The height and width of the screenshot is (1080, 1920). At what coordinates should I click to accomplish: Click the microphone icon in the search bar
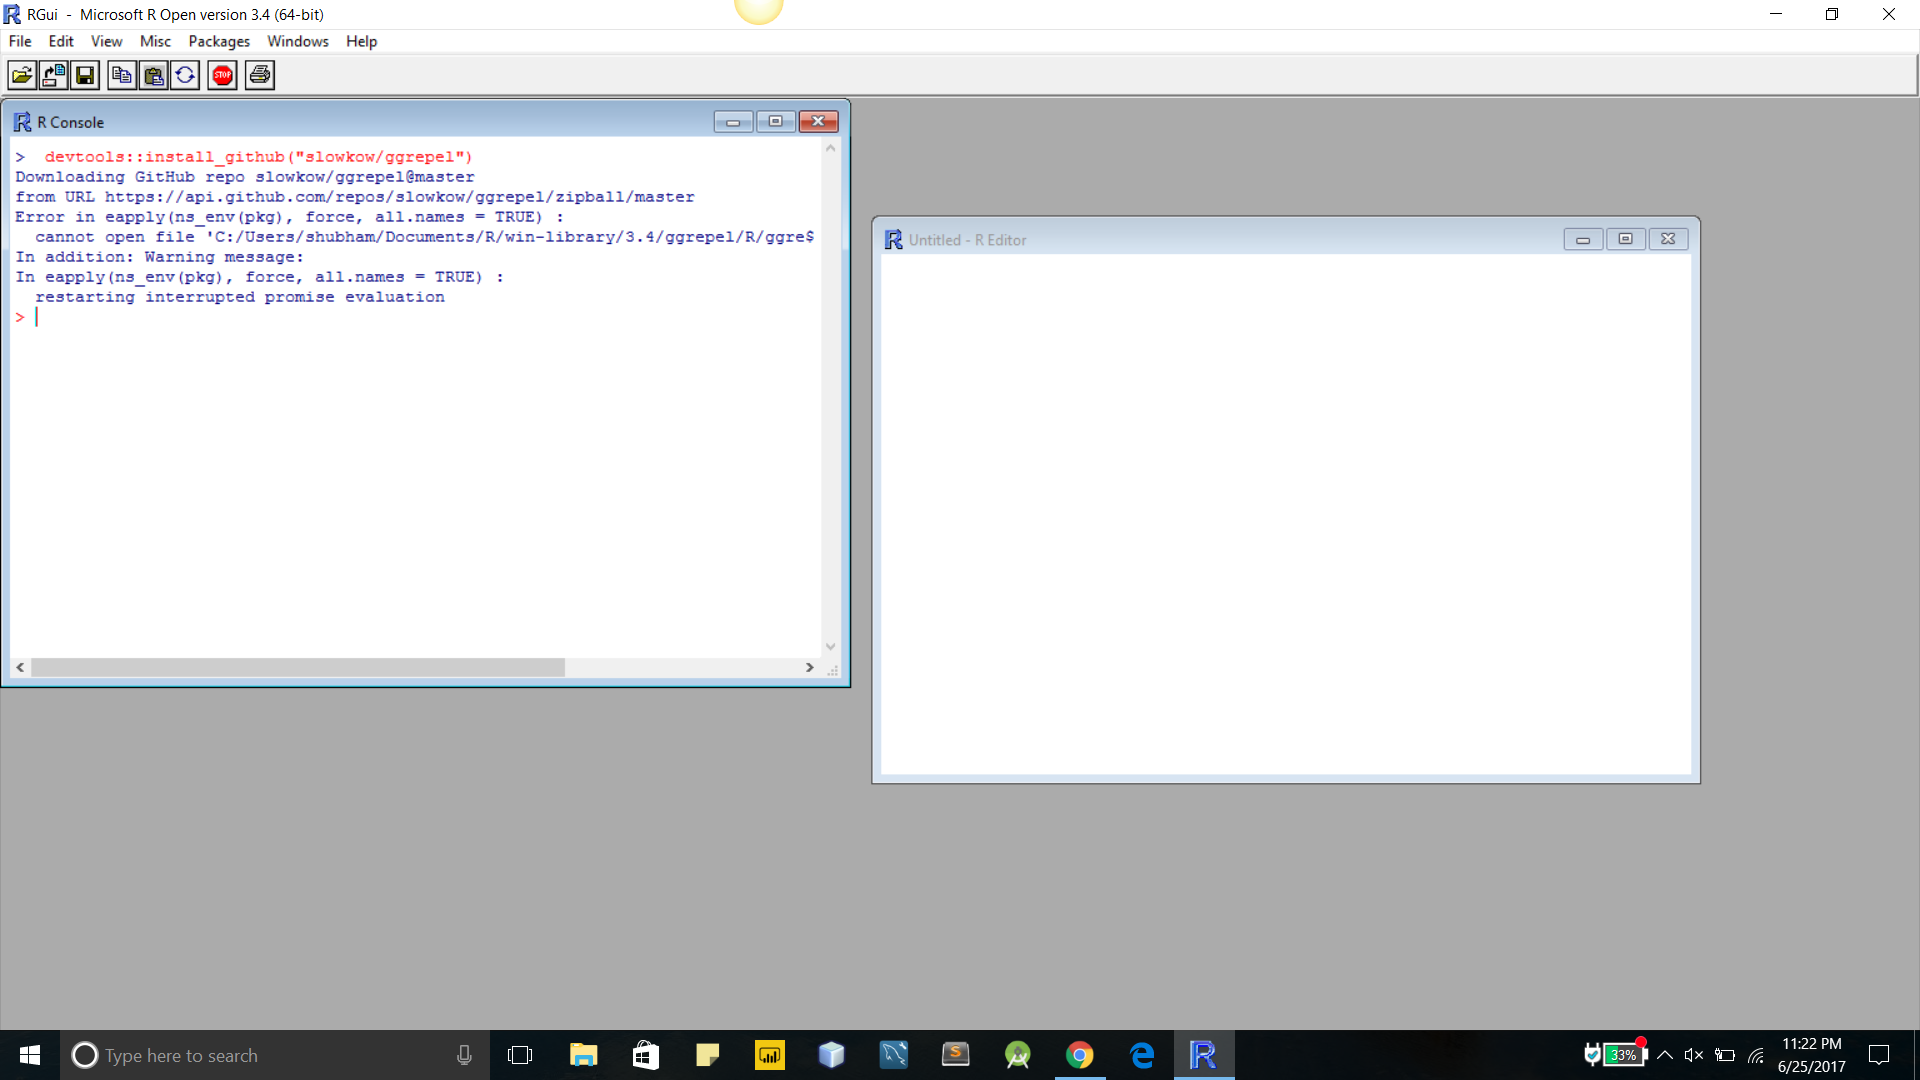(x=463, y=1055)
